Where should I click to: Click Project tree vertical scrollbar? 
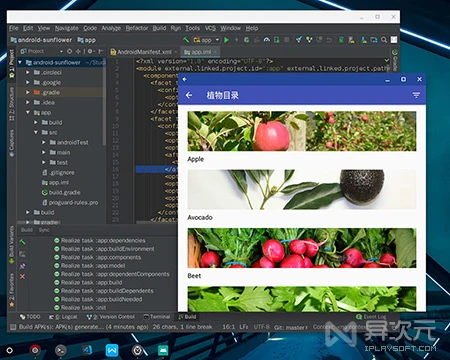[104, 102]
